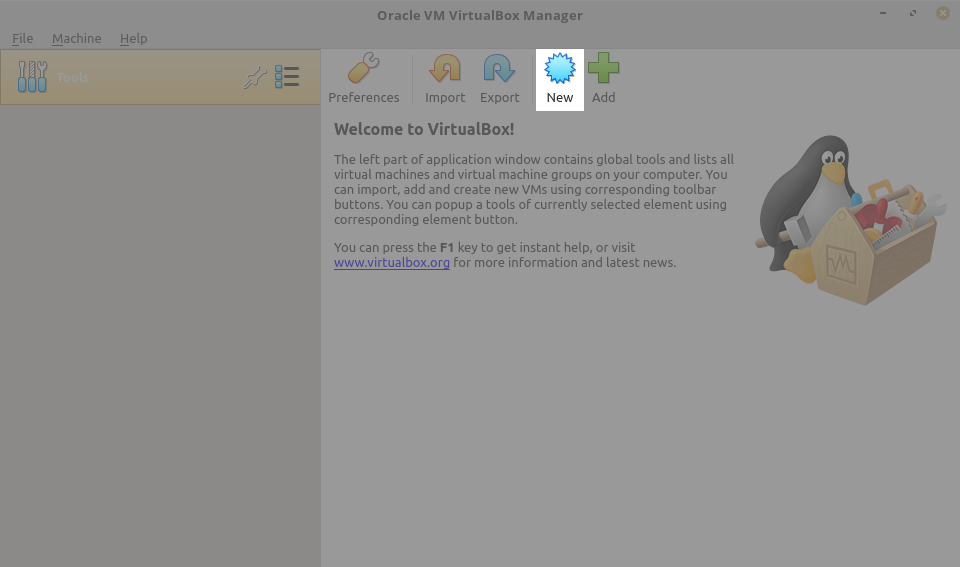The height and width of the screenshot is (567, 960).
Task: Create a new VM with New button
Action: 560,80
